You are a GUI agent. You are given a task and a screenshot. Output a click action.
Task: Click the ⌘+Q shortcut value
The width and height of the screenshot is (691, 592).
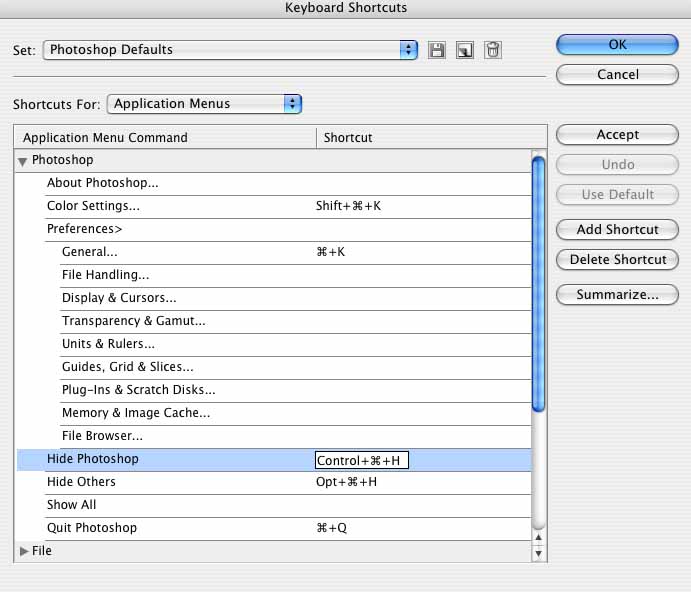click(x=331, y=528)
